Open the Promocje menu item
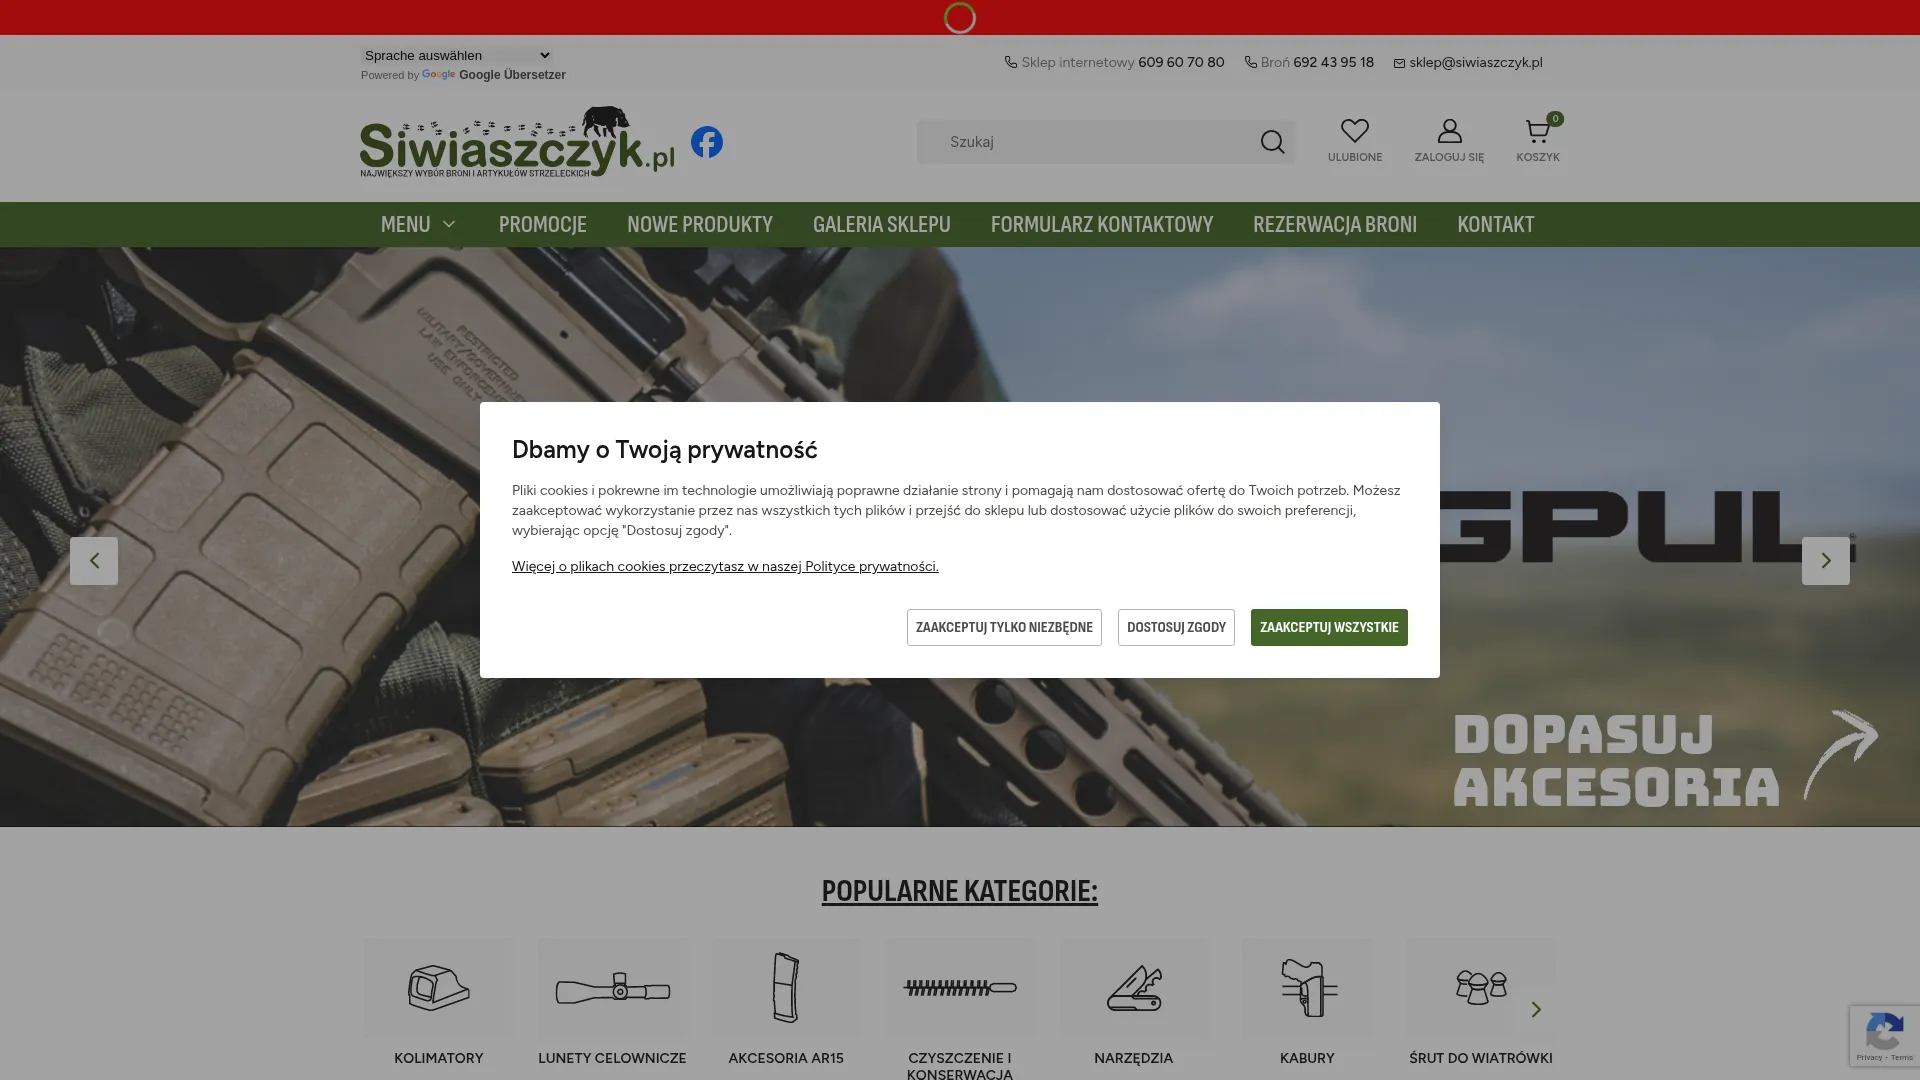The image size is (1920, 1080). [543, 225]
